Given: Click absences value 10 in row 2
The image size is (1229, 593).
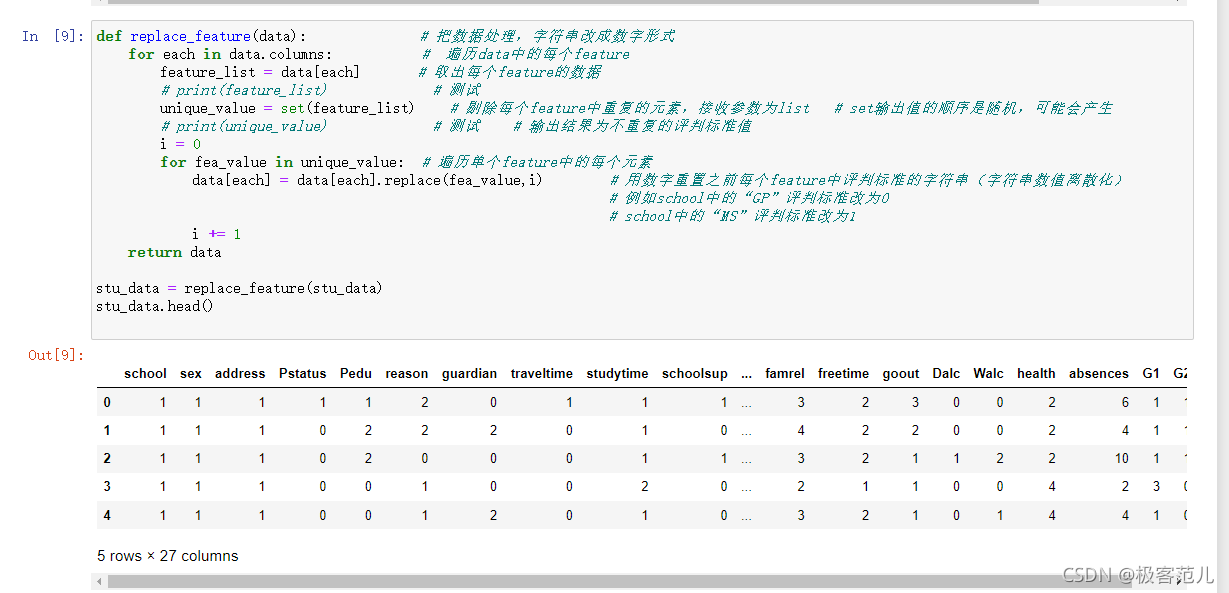Looking at the screenshot, I should [1122, 458].
